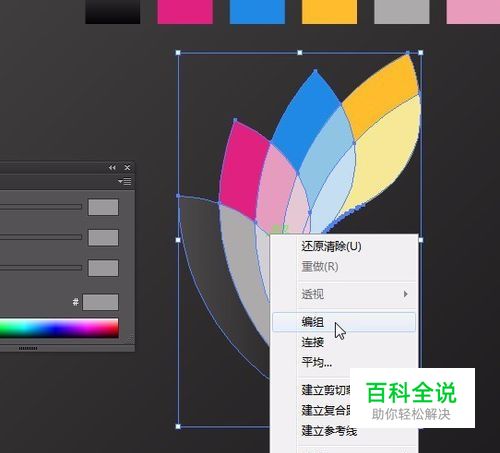Click the second color channel slider
The height and width of the screenshot is (453, 500).
[41, 237]
